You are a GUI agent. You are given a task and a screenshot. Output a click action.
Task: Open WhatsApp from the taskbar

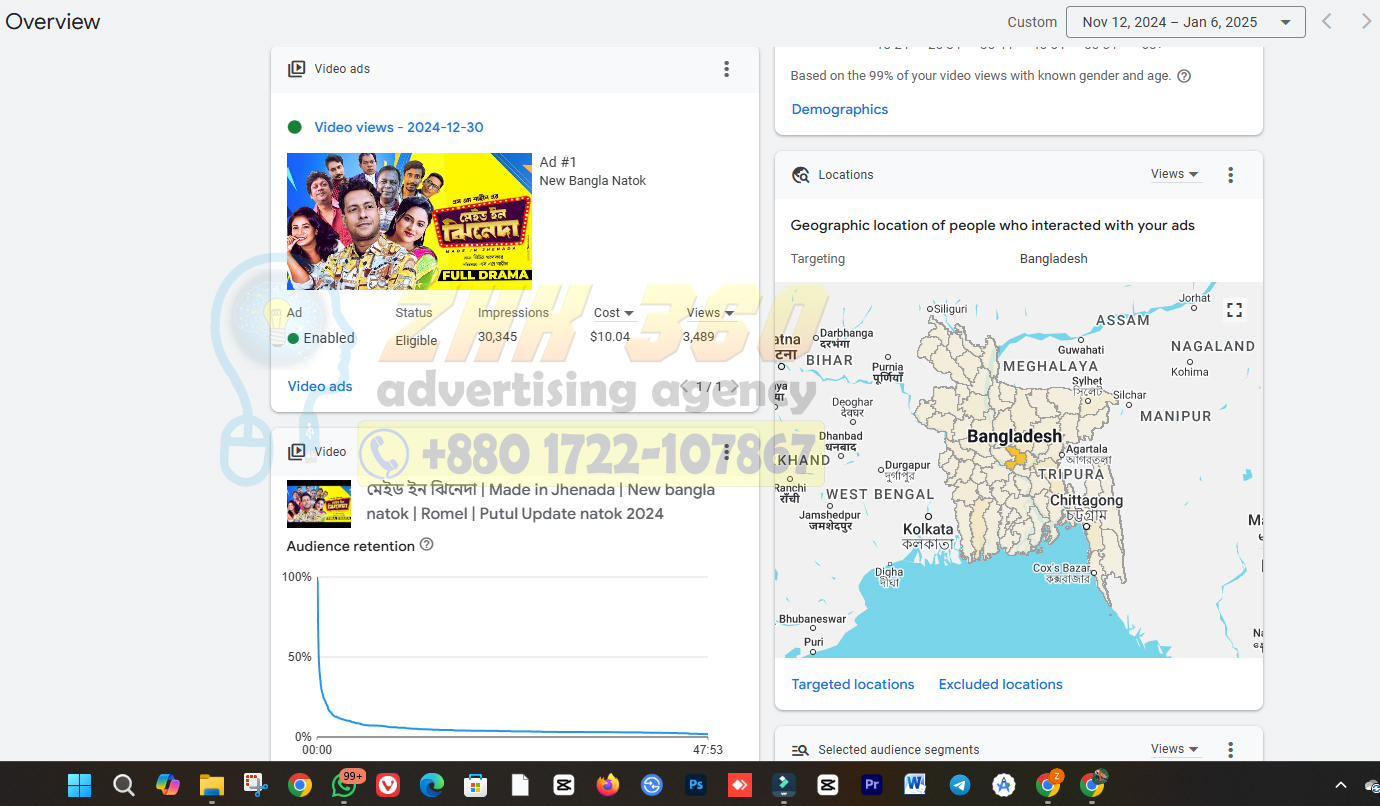point(345,785)
